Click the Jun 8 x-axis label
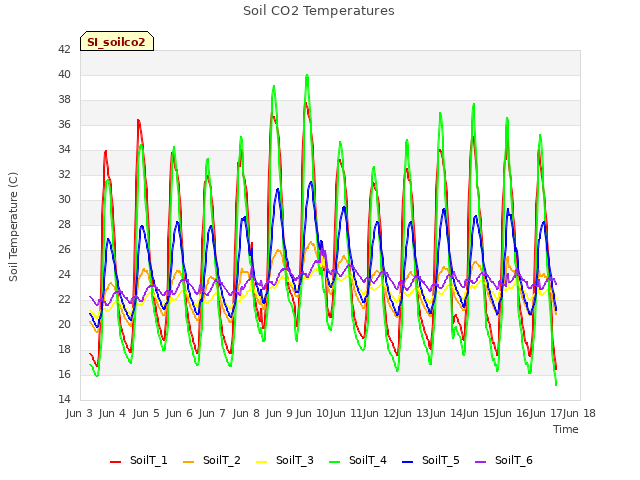 coord(246,413)
